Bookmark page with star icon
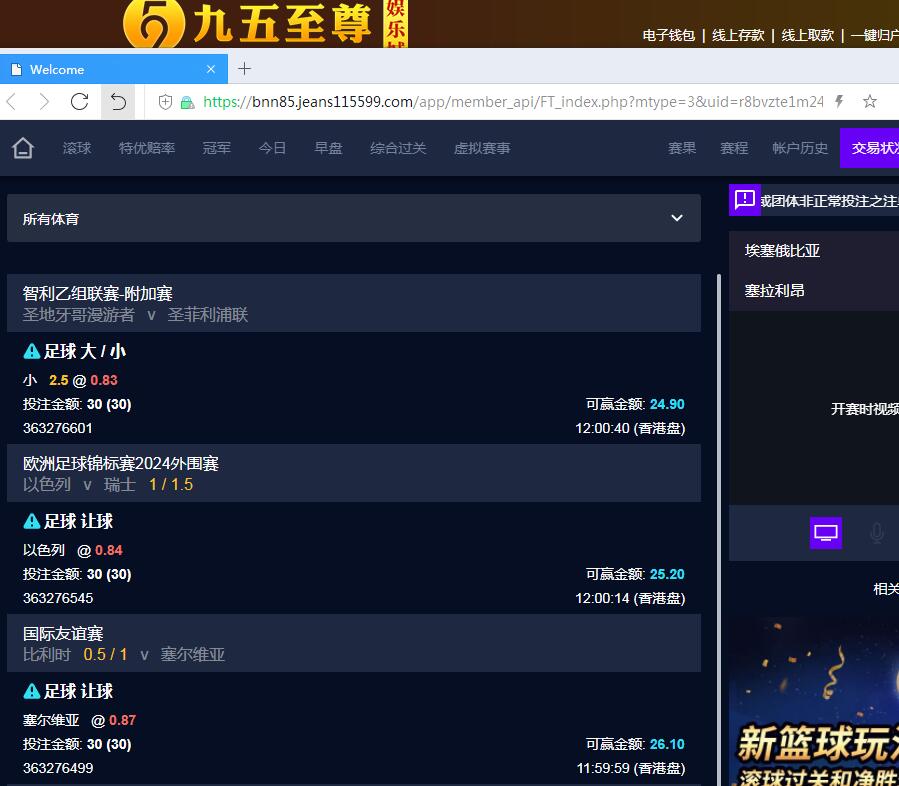The height and width of the screenshot is (786, 899). tap(870, 101)
